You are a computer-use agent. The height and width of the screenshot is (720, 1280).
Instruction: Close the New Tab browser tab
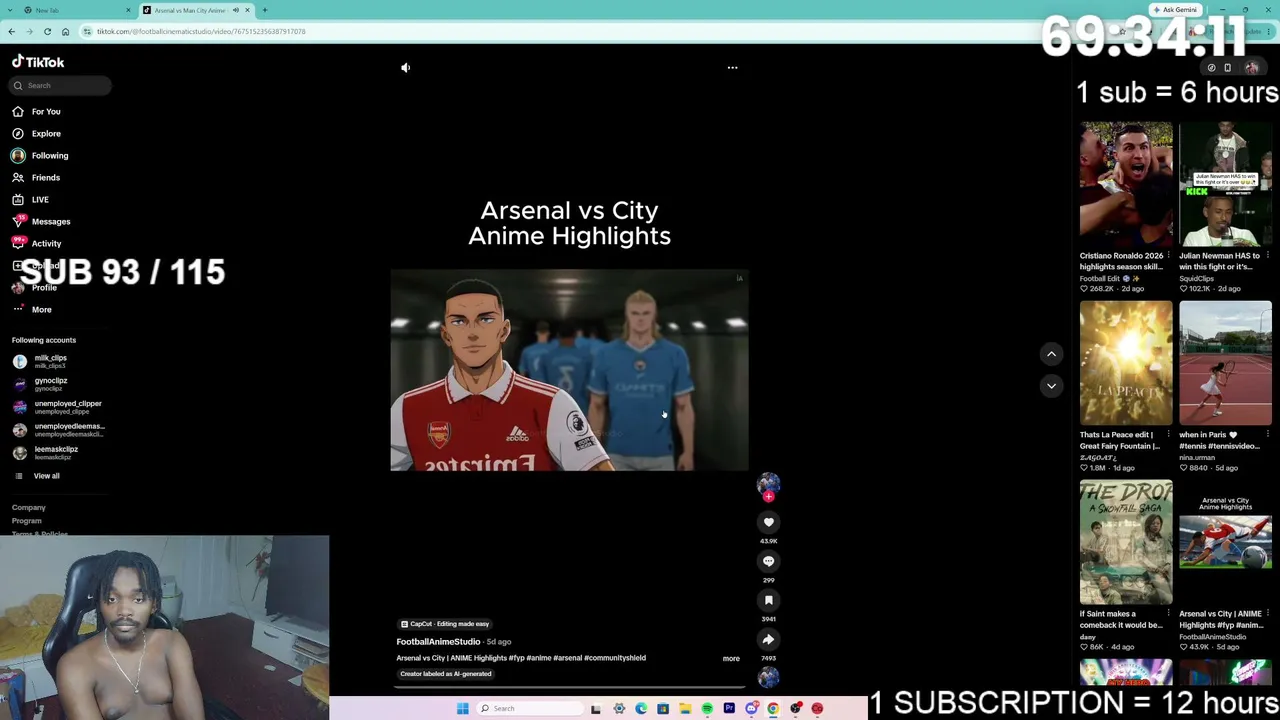[x=128, y=10]
